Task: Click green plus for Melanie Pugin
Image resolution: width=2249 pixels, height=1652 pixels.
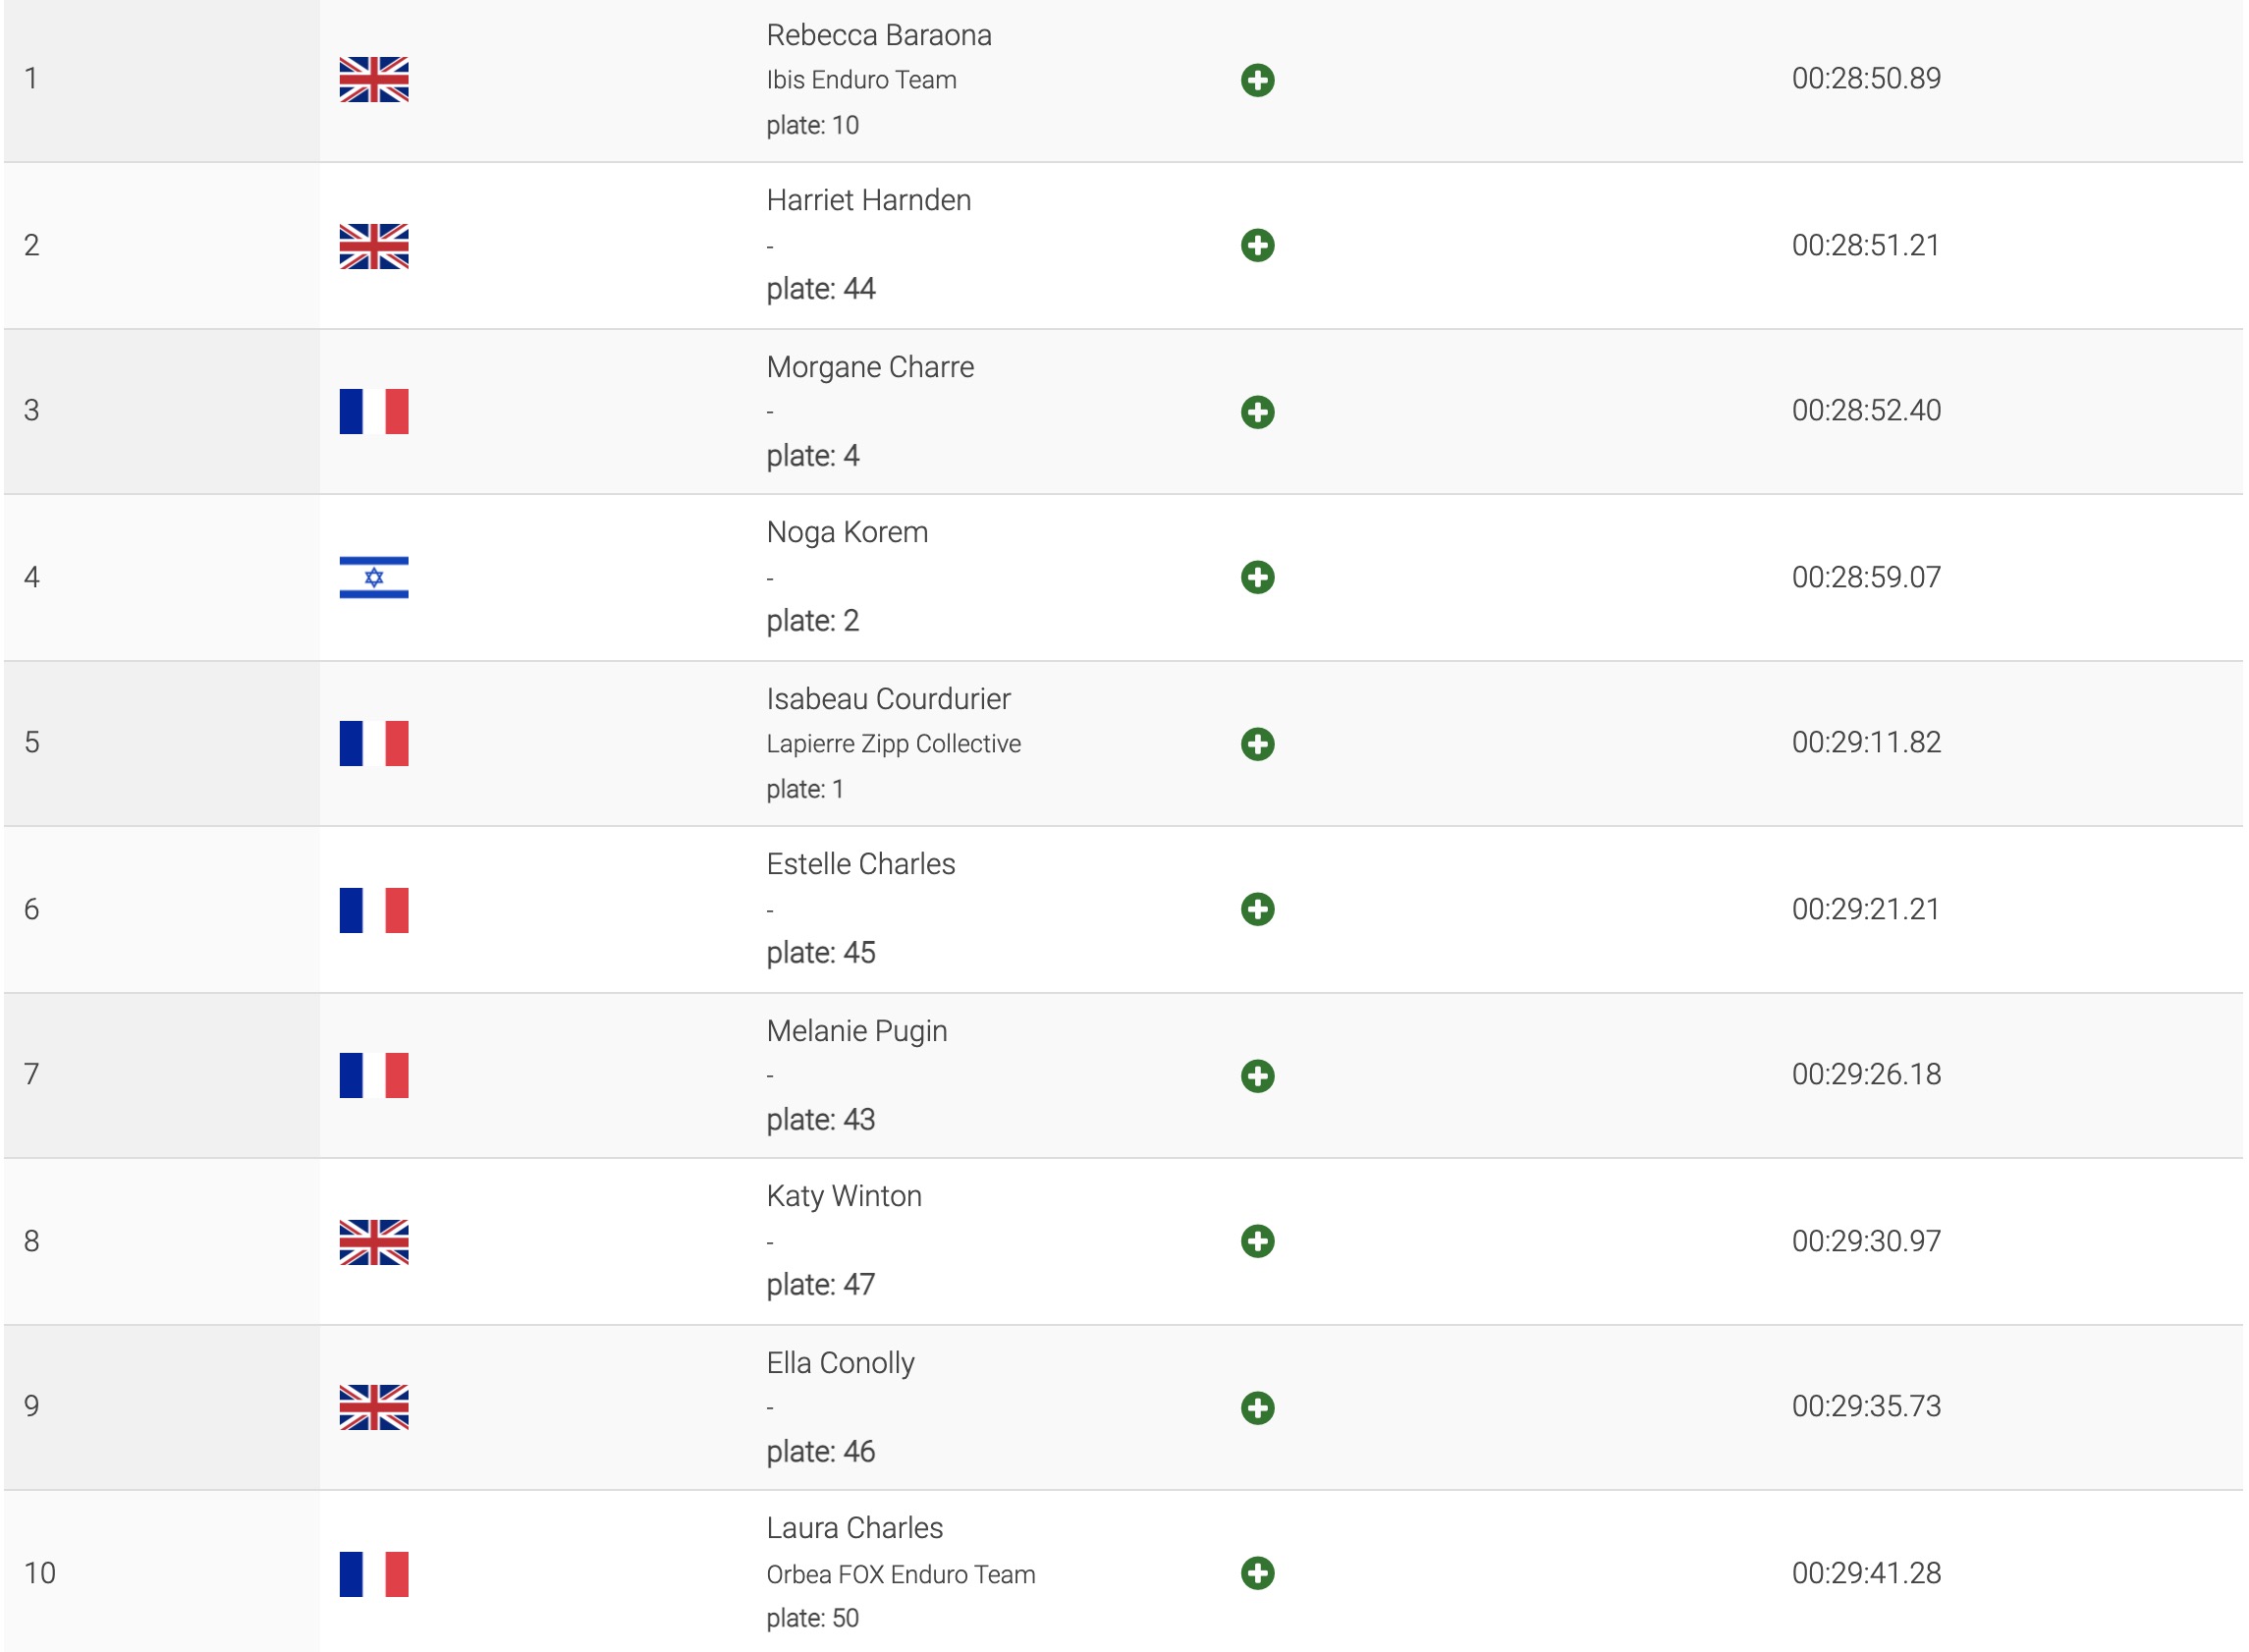Action: (x=1257, y=1076)
